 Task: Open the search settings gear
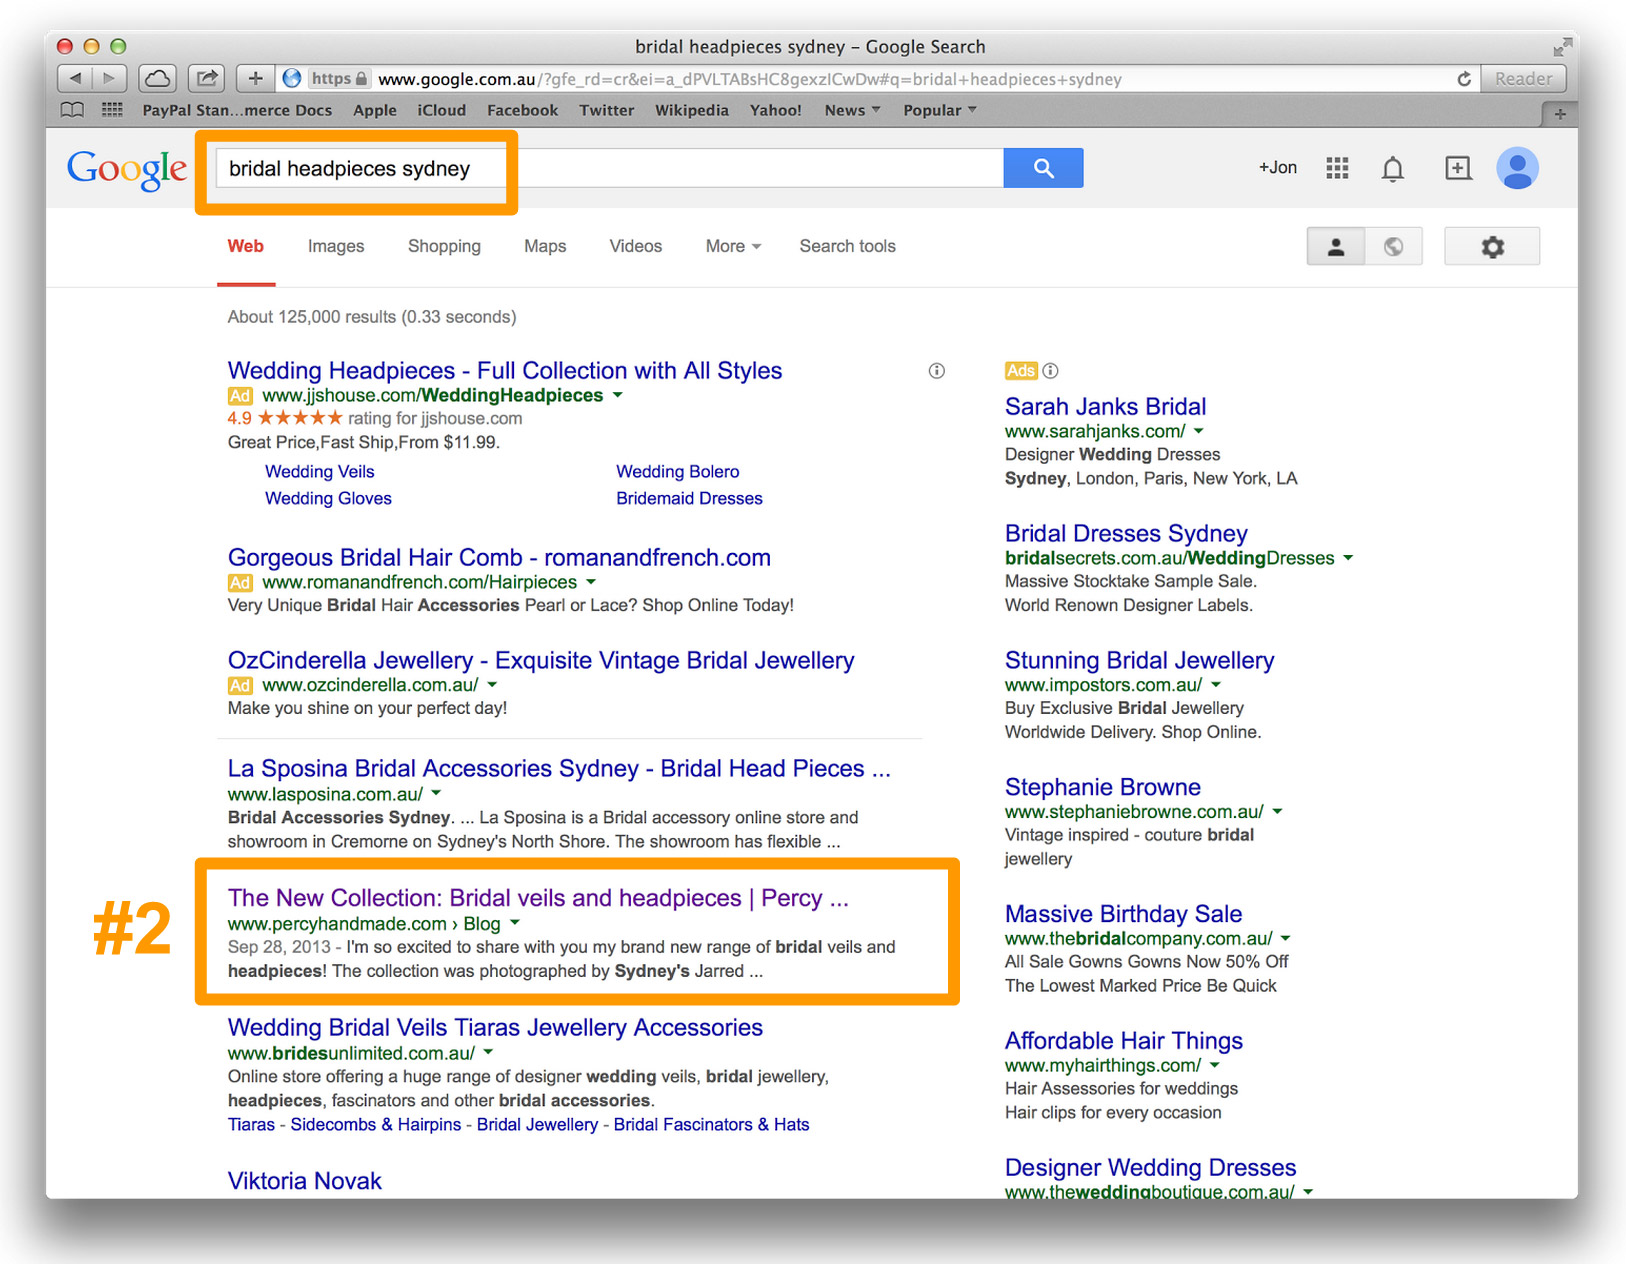(x=1492, y=247)
